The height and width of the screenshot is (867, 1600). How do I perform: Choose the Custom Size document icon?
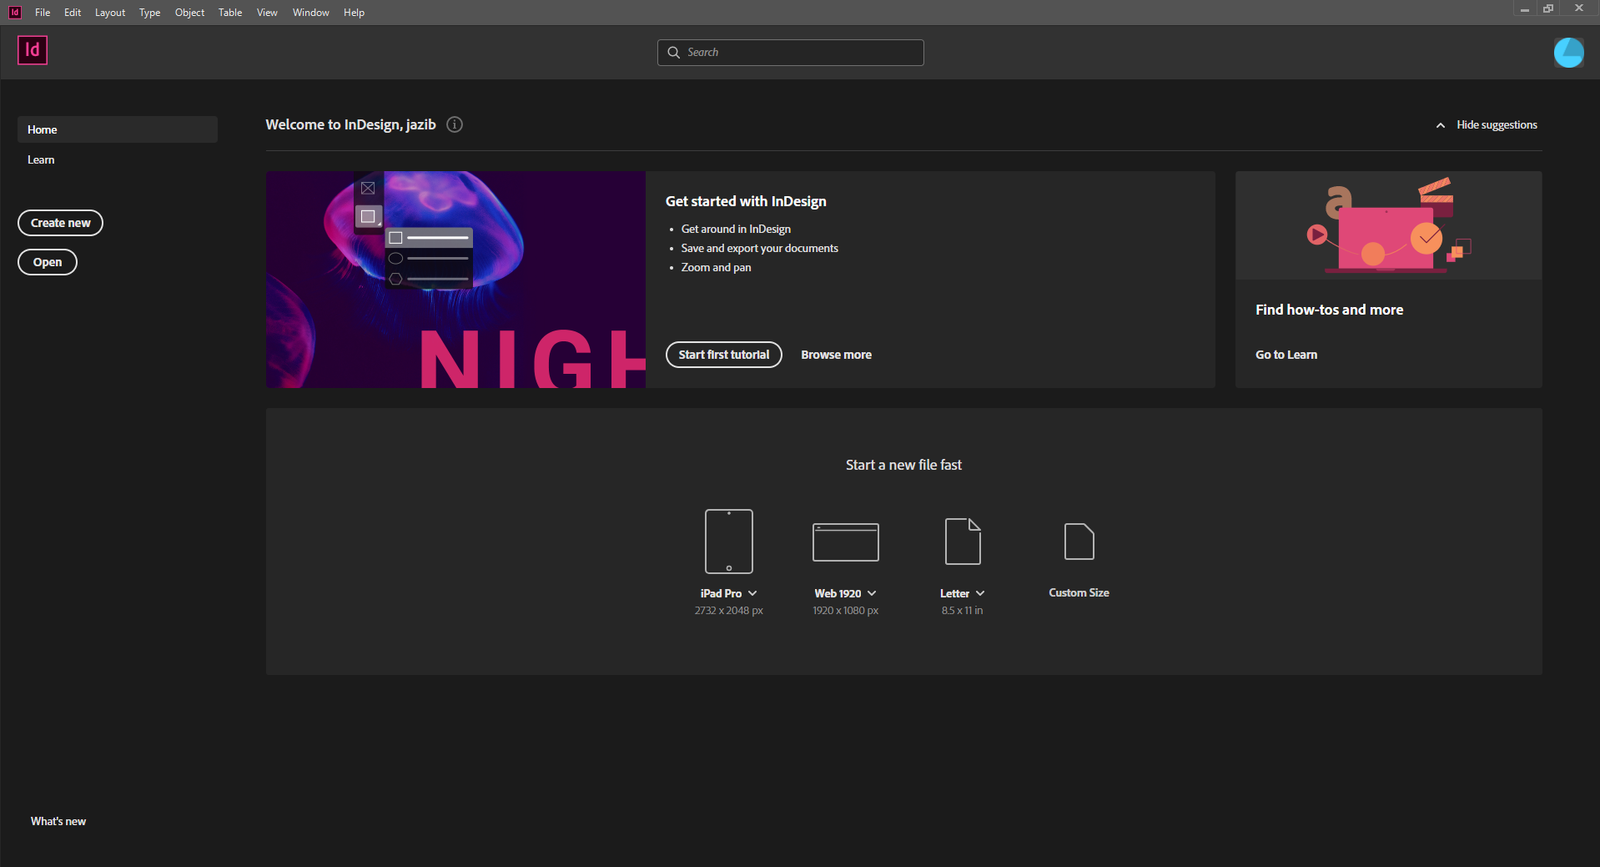pos(1079,541)
